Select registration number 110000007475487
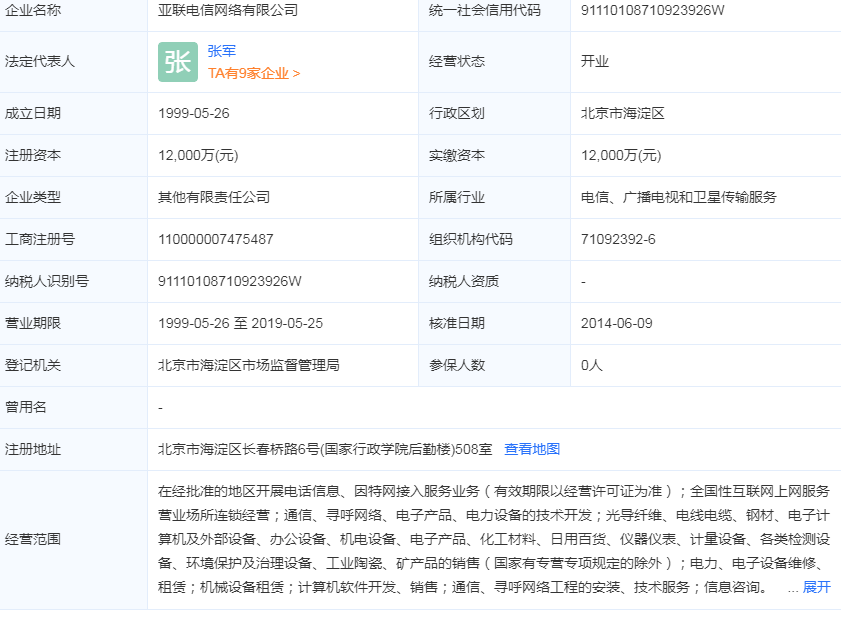The height and width of the screenshot is (619, 841). 216,239
